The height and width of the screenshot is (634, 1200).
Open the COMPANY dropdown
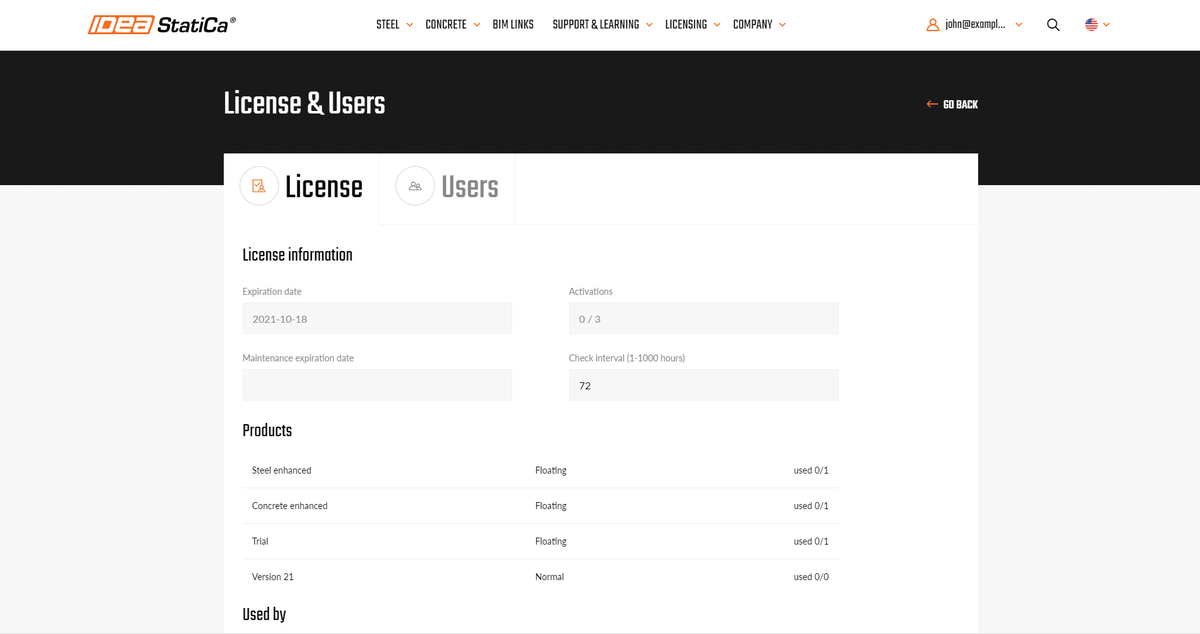(x=753, y=24)
